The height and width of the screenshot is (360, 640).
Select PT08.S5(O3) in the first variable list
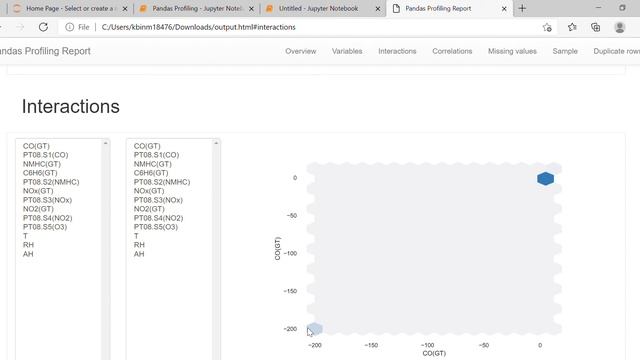tap(45, 227)
